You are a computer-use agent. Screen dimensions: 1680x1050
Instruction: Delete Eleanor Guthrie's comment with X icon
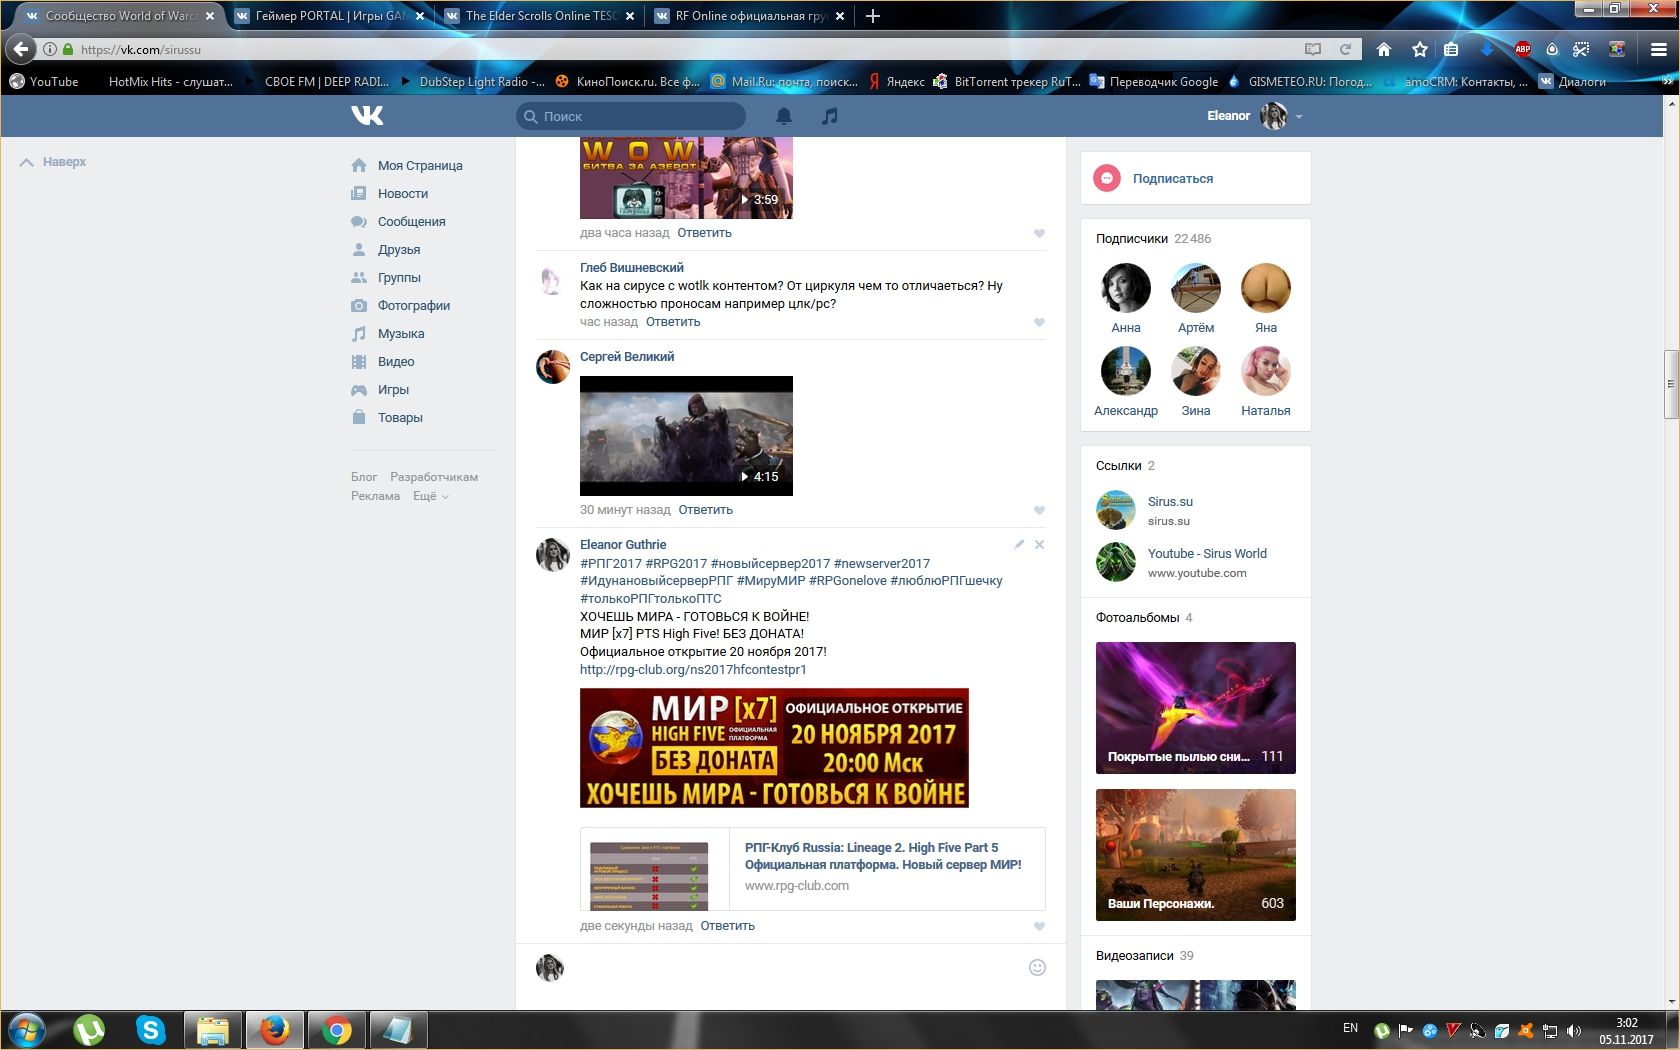tap(1039, 545)
